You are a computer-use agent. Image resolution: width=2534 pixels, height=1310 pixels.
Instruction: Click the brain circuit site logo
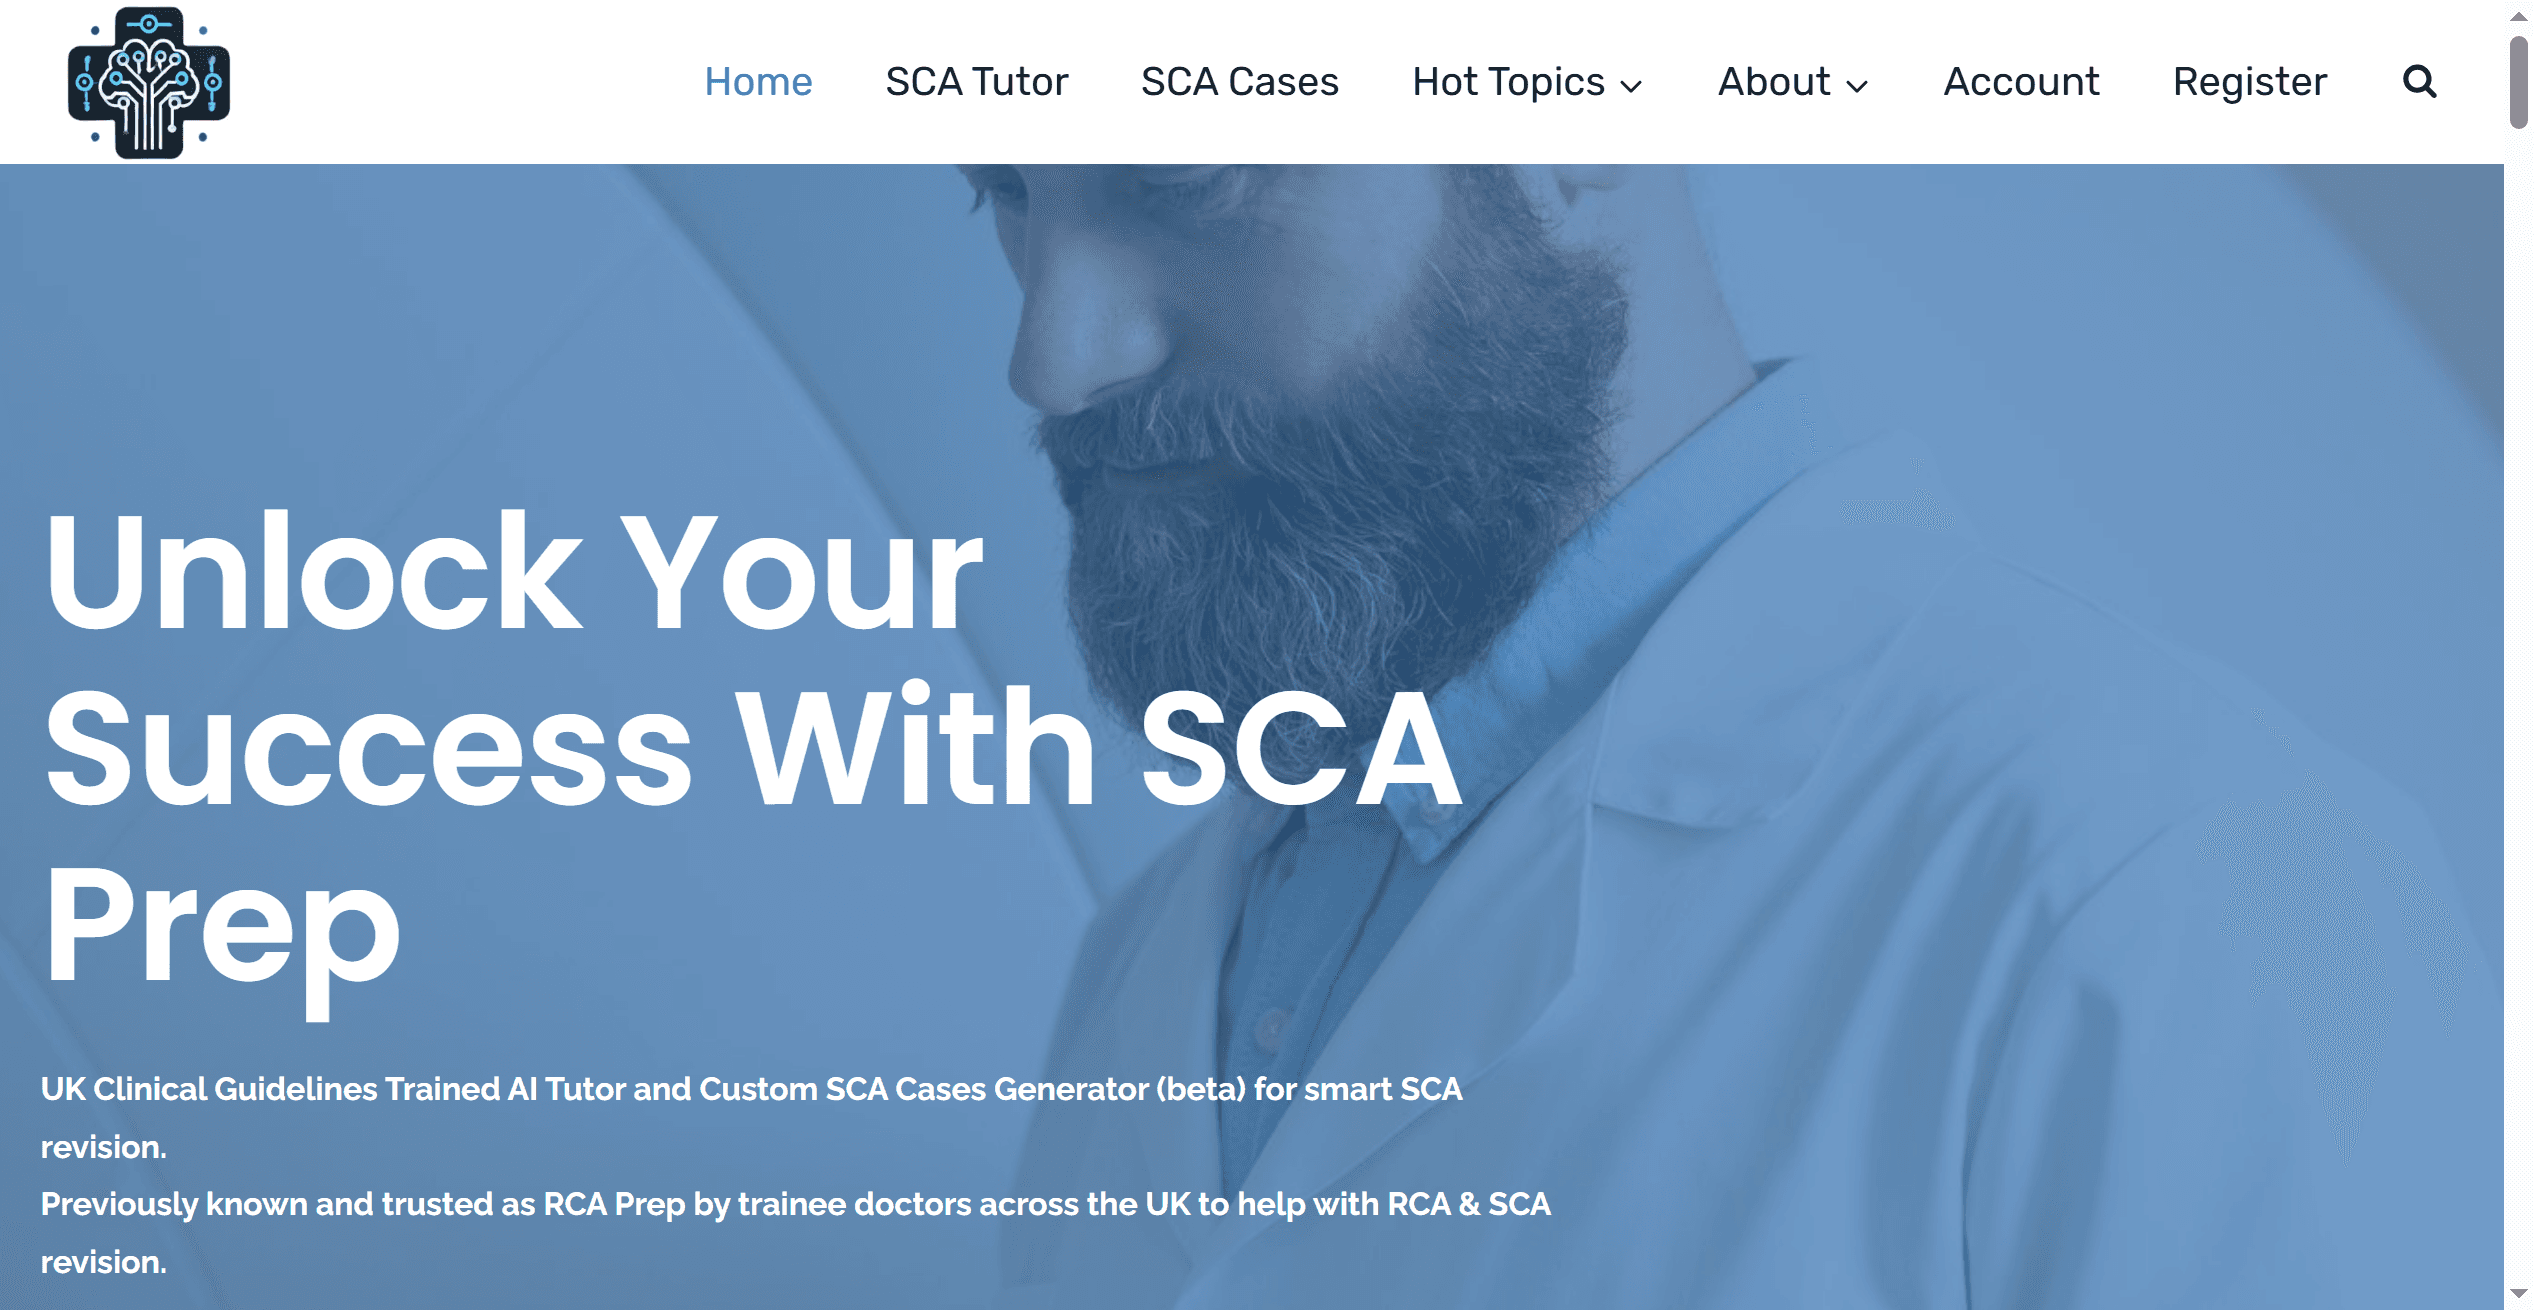point(149,83)
